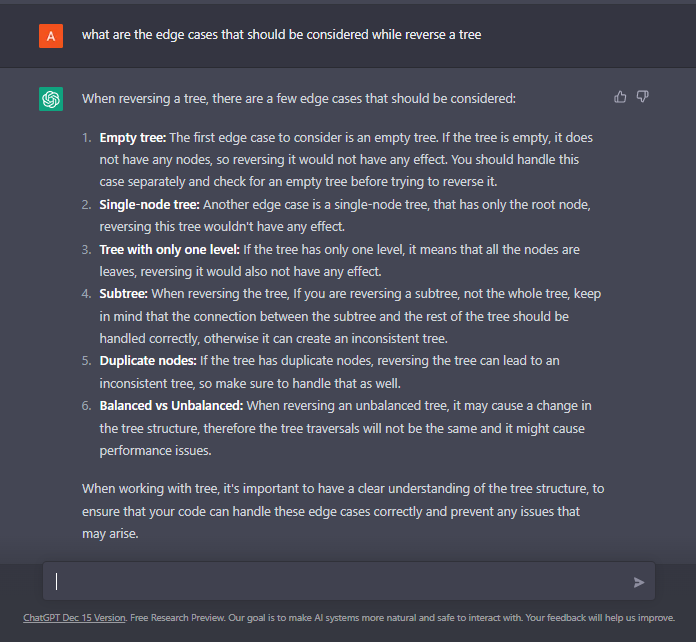Click the green ChatGPT logo avatar
This screenshot has width=696, height=642.
(x=51, y=99)
